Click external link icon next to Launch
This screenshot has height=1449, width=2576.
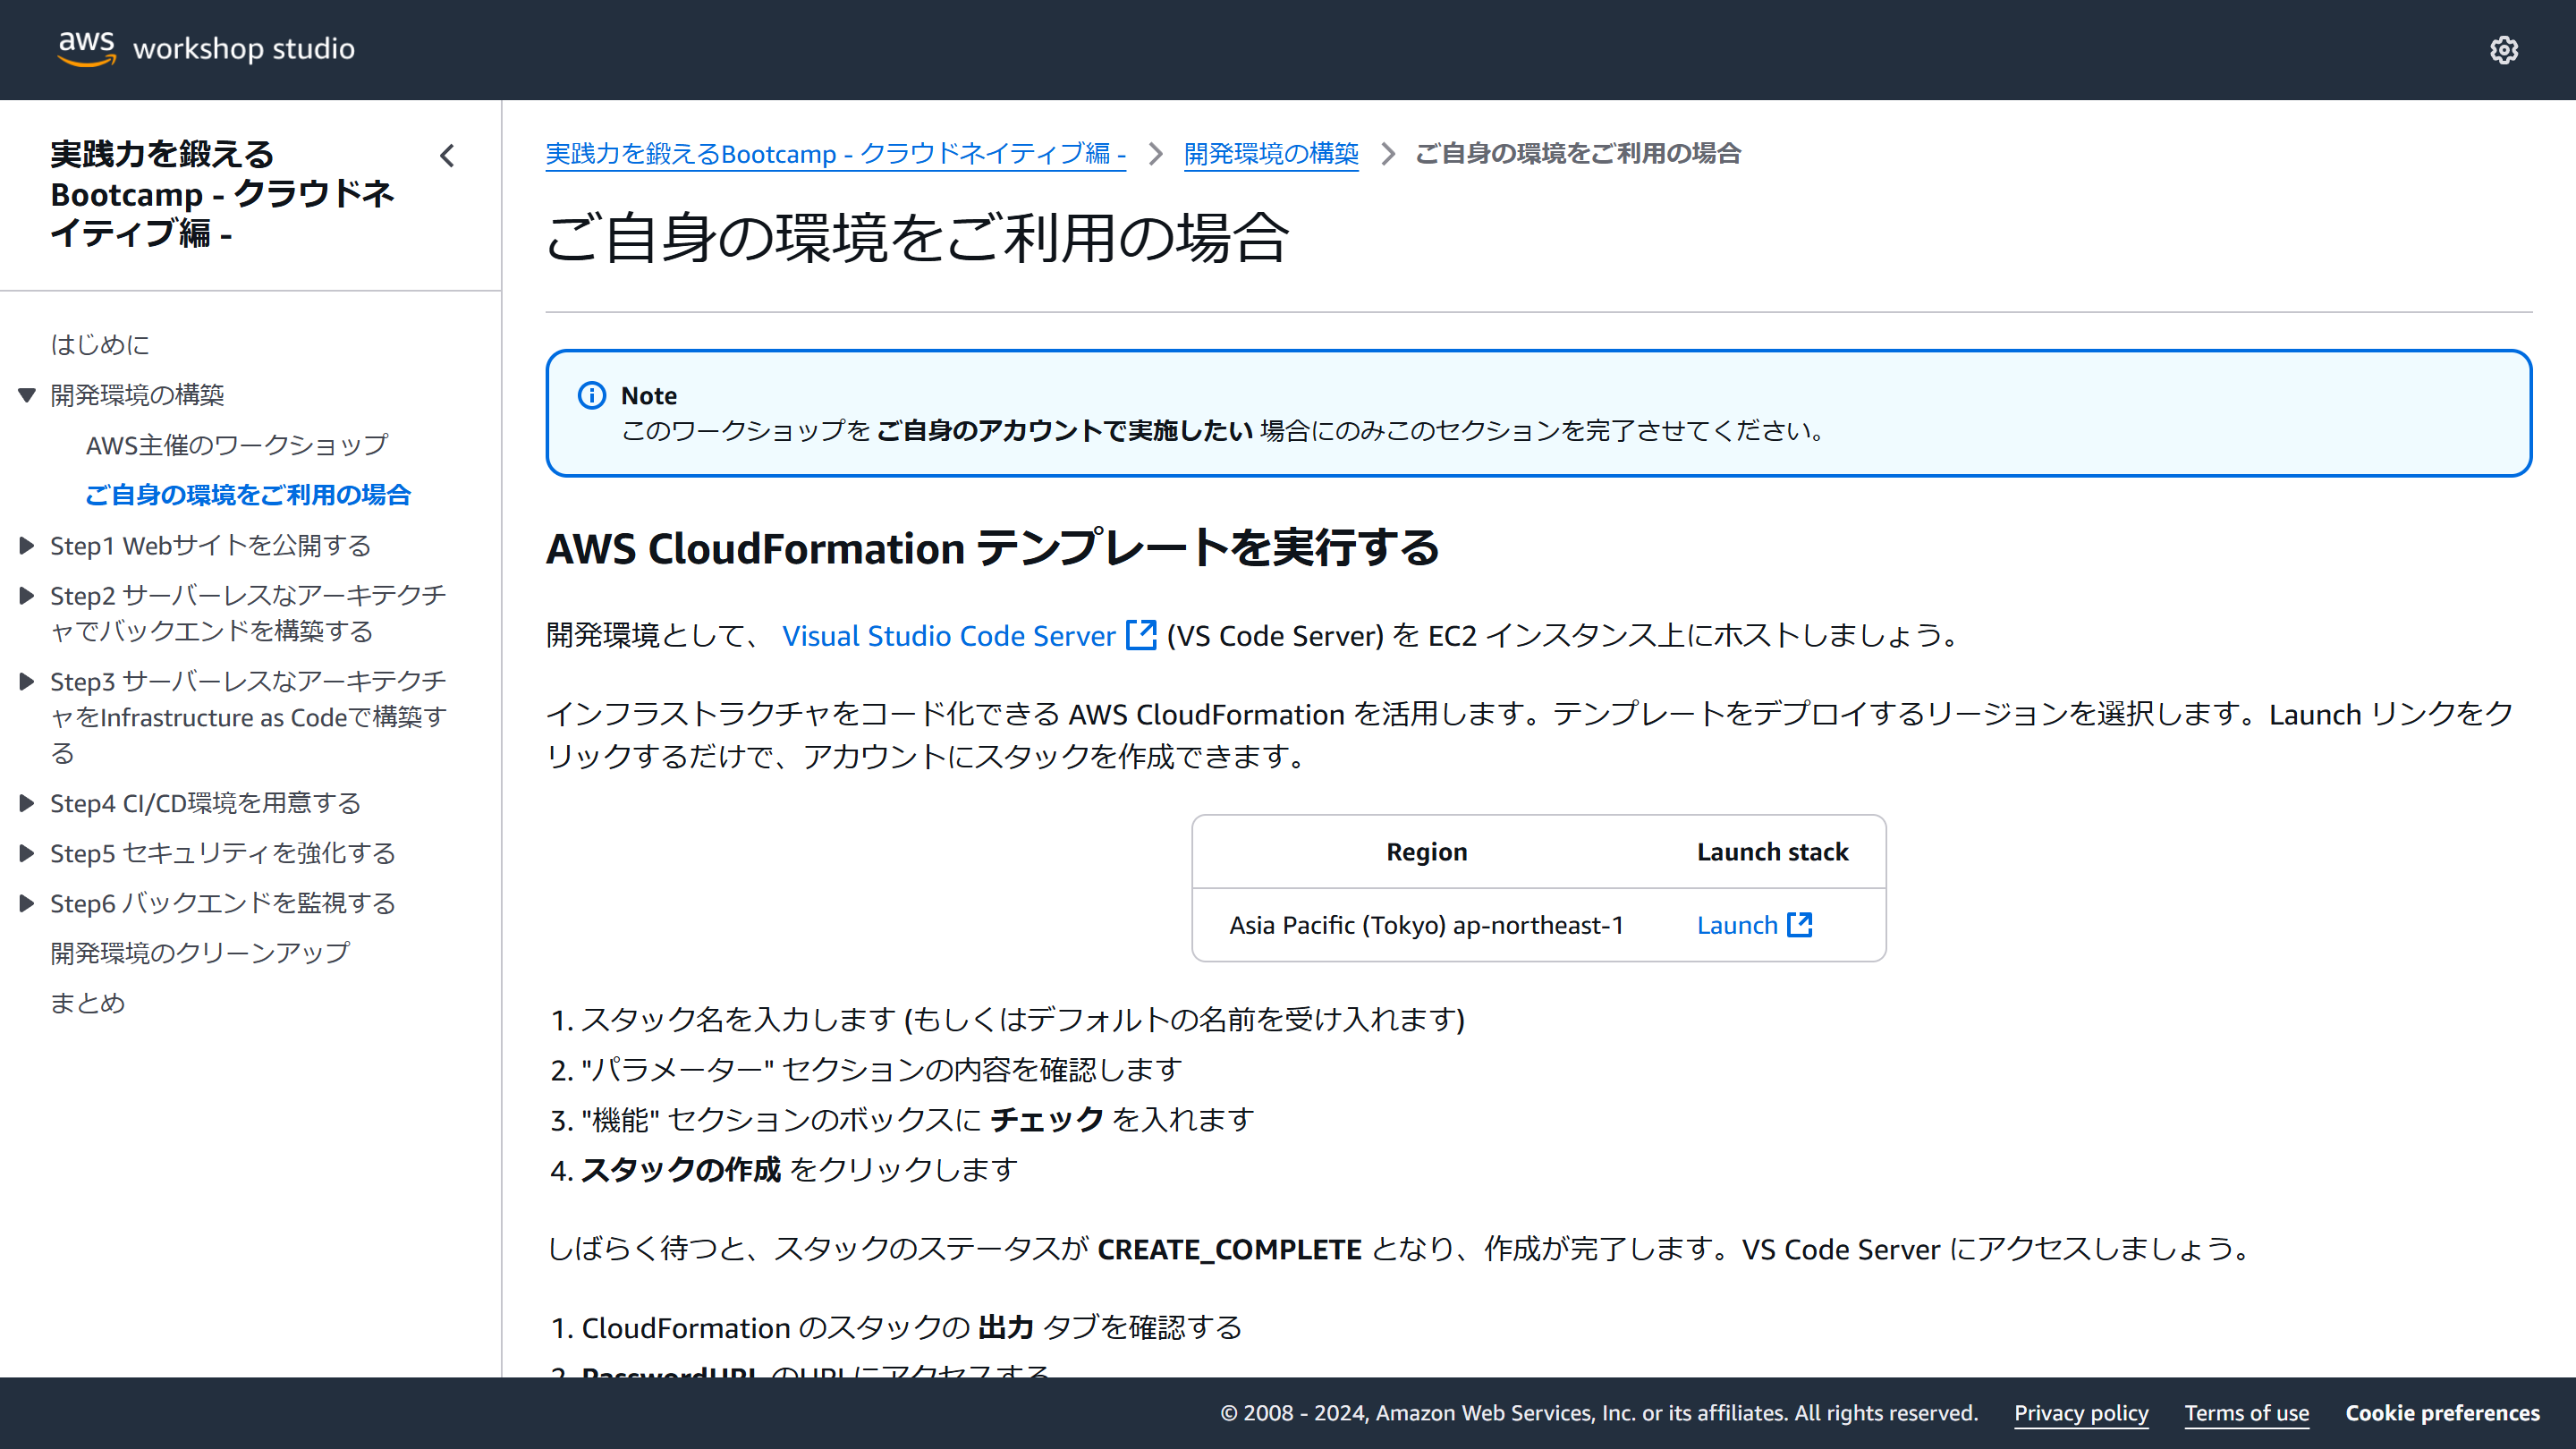point(1800,924)
